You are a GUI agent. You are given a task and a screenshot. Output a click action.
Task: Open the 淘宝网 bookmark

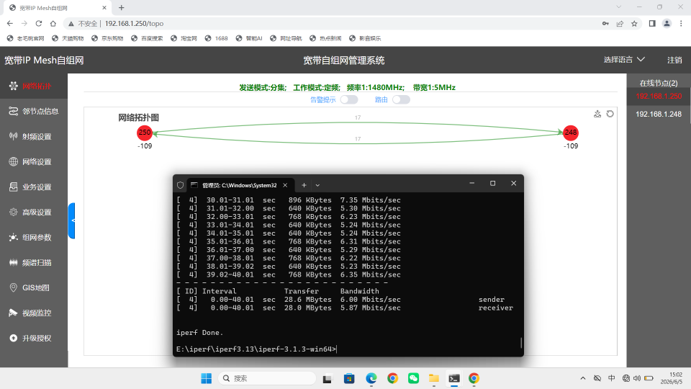point(184,38)
